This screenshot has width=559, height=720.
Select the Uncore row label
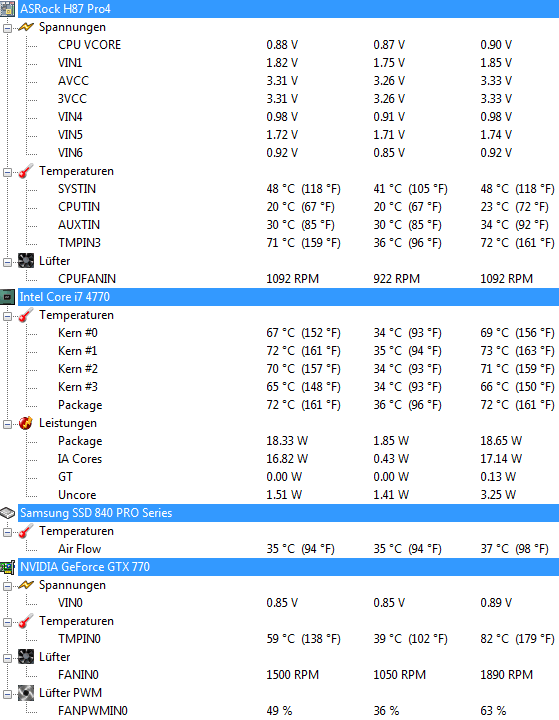(77, 495)
